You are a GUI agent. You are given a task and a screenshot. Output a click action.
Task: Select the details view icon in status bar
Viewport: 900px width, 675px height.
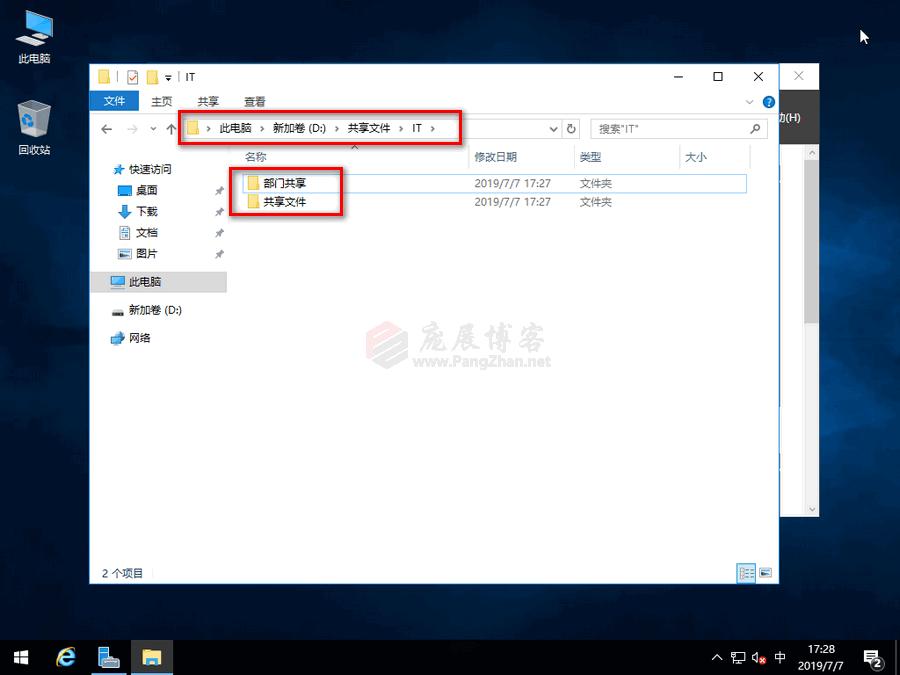tap(746, 572)
